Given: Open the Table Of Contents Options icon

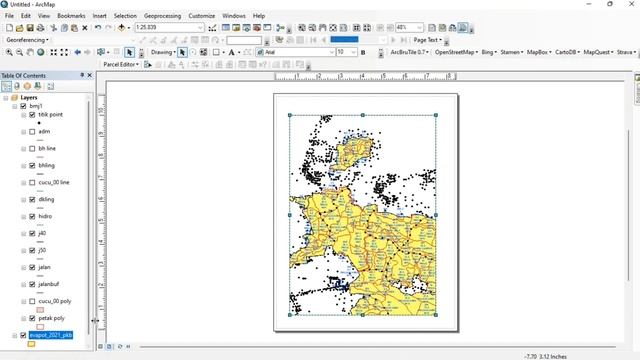Looking at the screenshot, I should 51,86.
